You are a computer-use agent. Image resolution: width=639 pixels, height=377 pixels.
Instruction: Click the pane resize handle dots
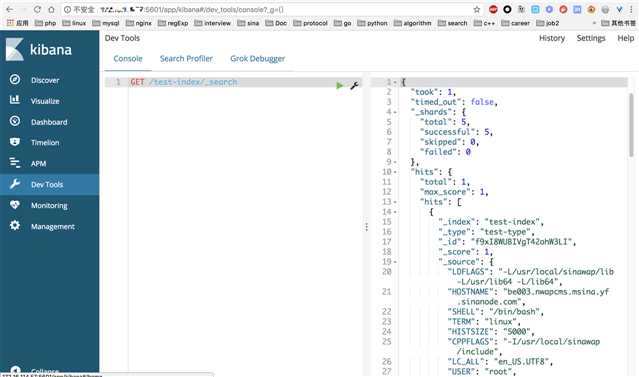point(366,227)
